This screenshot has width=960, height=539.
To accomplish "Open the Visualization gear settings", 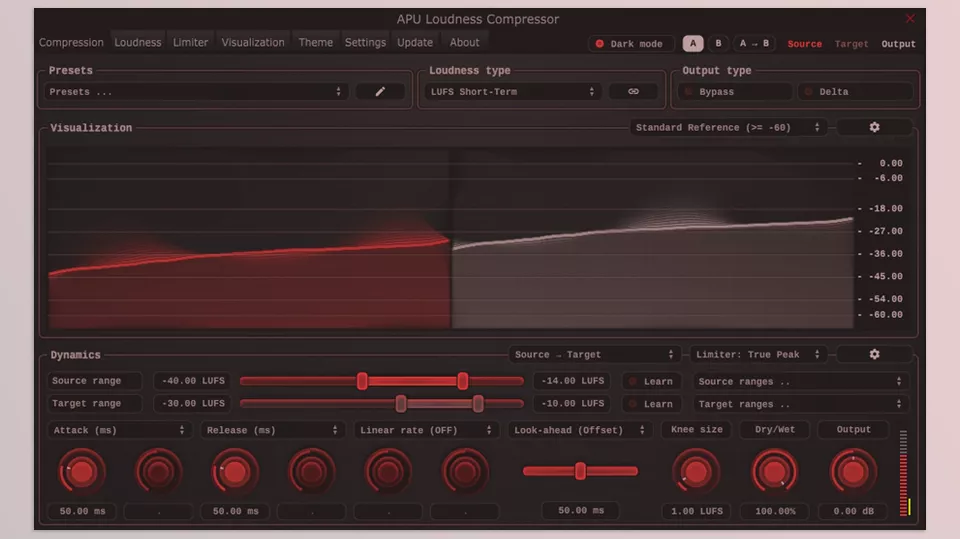I will point(874,127).
